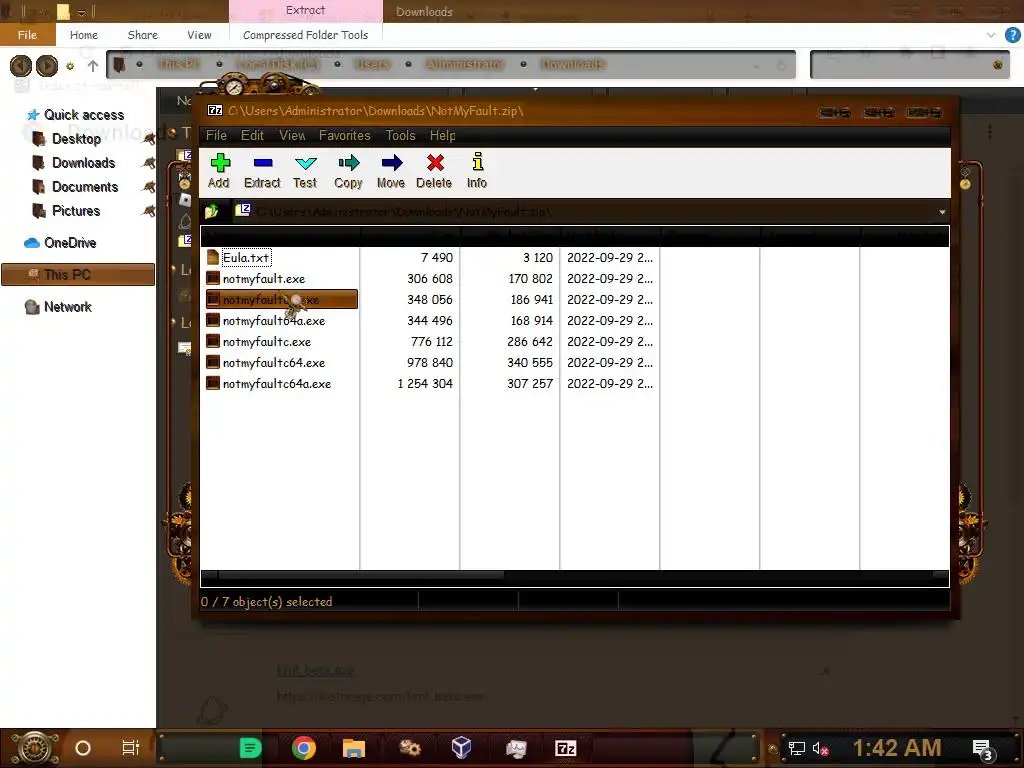Open the 7-Zip Edit menu

pos(252,135)
